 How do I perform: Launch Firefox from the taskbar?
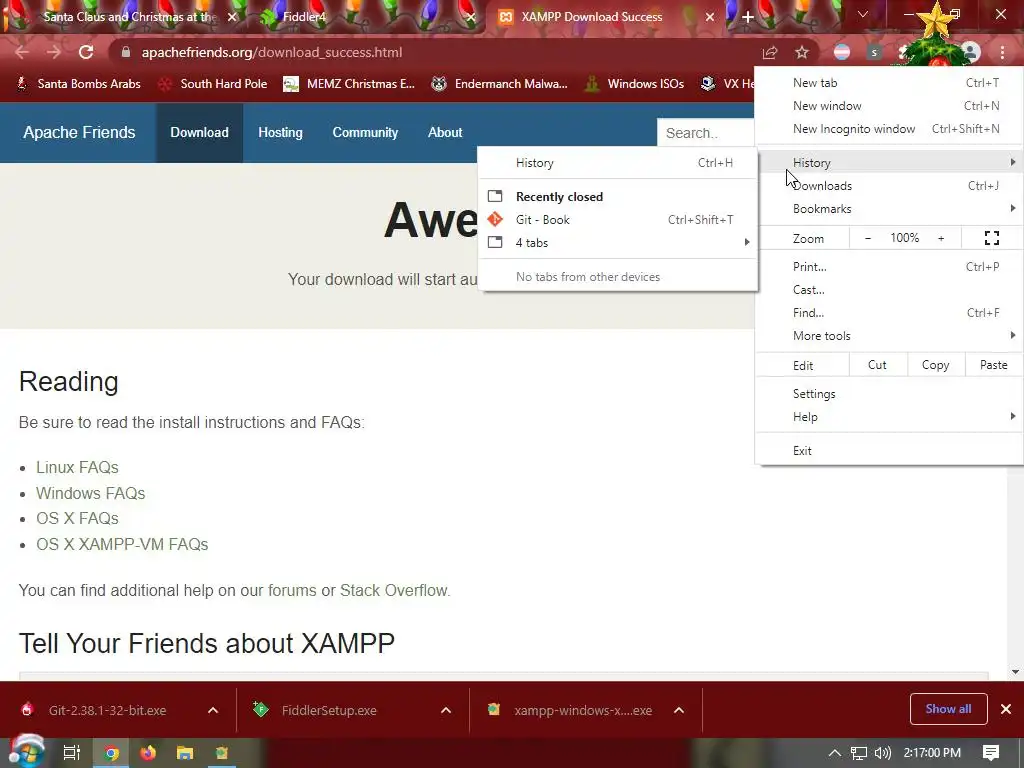click(x=148, y=753)
